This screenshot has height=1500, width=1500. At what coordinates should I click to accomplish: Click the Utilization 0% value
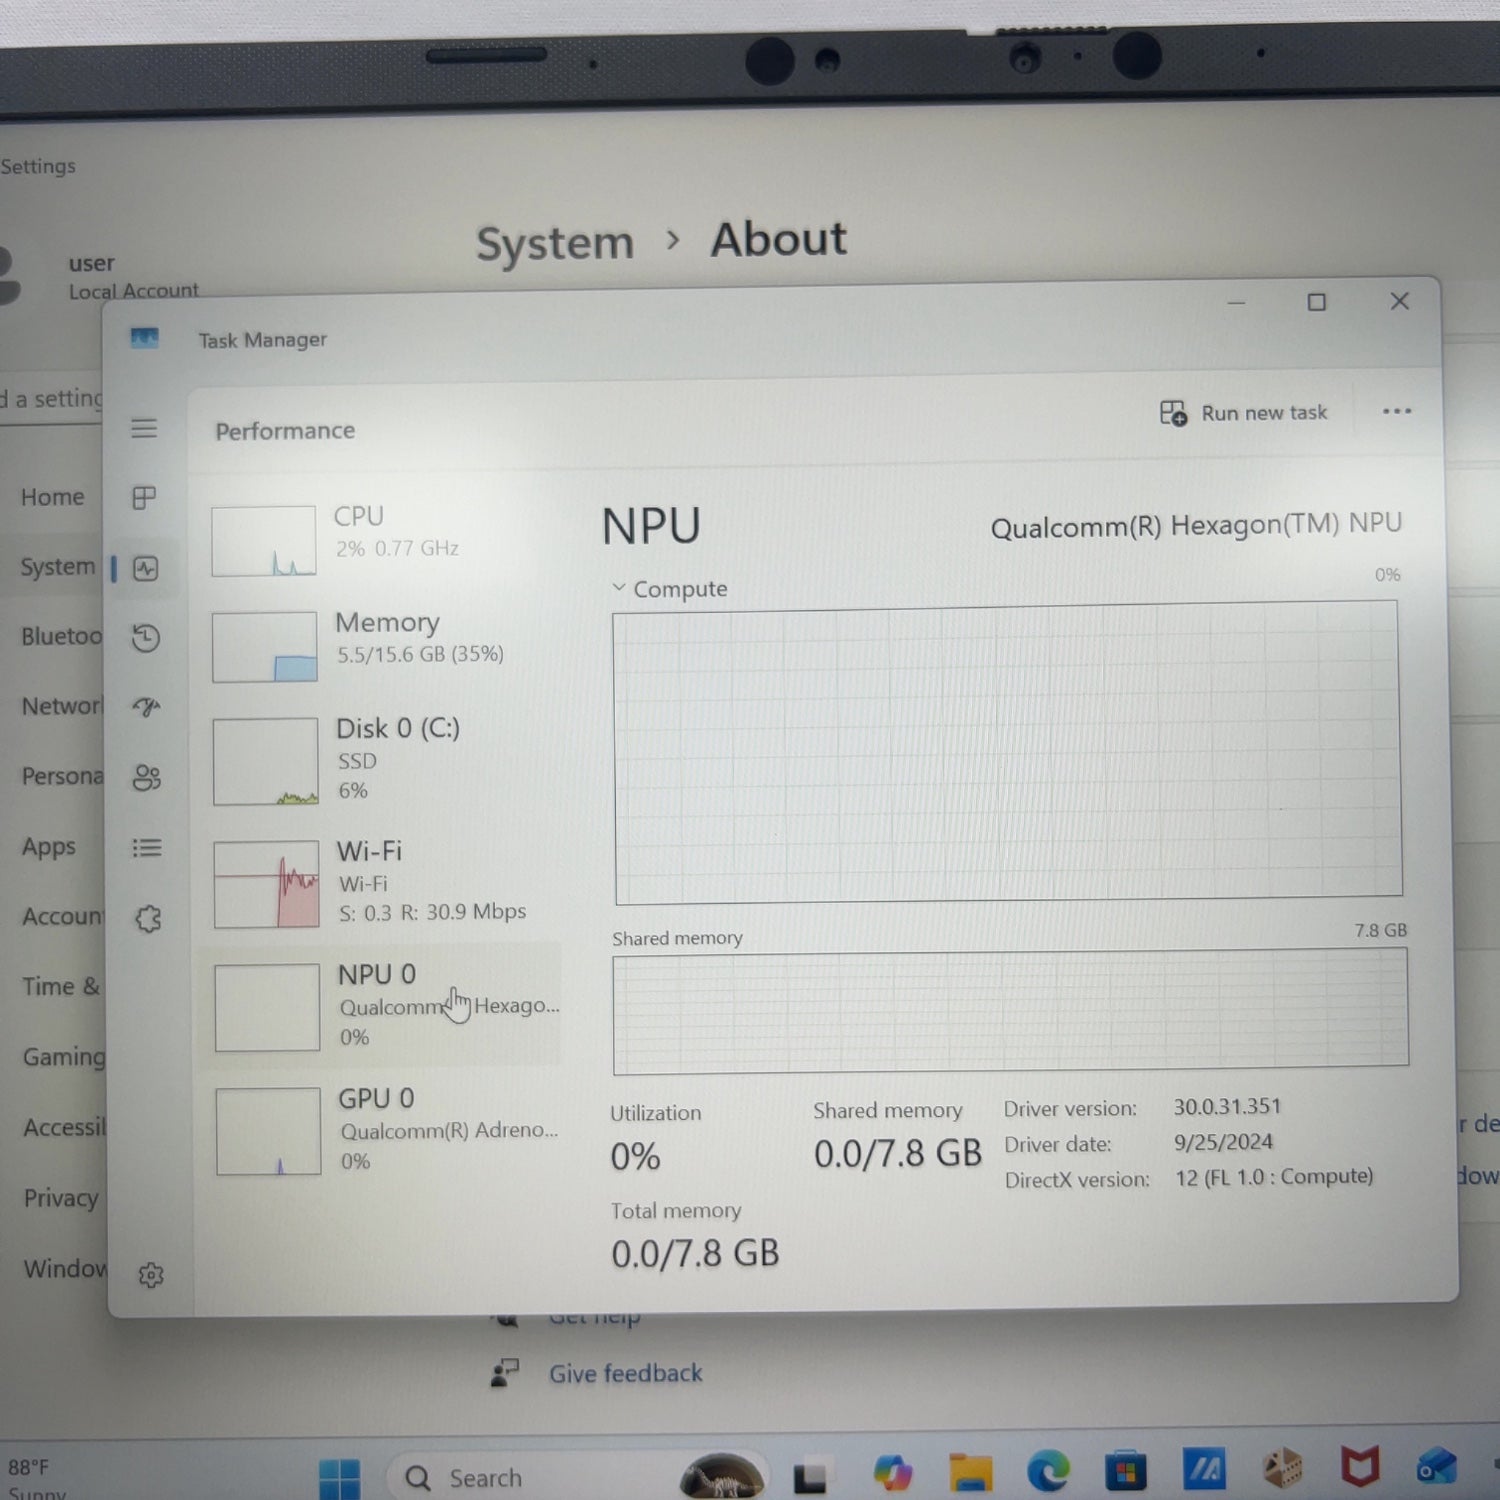[x=635, y=1157]
